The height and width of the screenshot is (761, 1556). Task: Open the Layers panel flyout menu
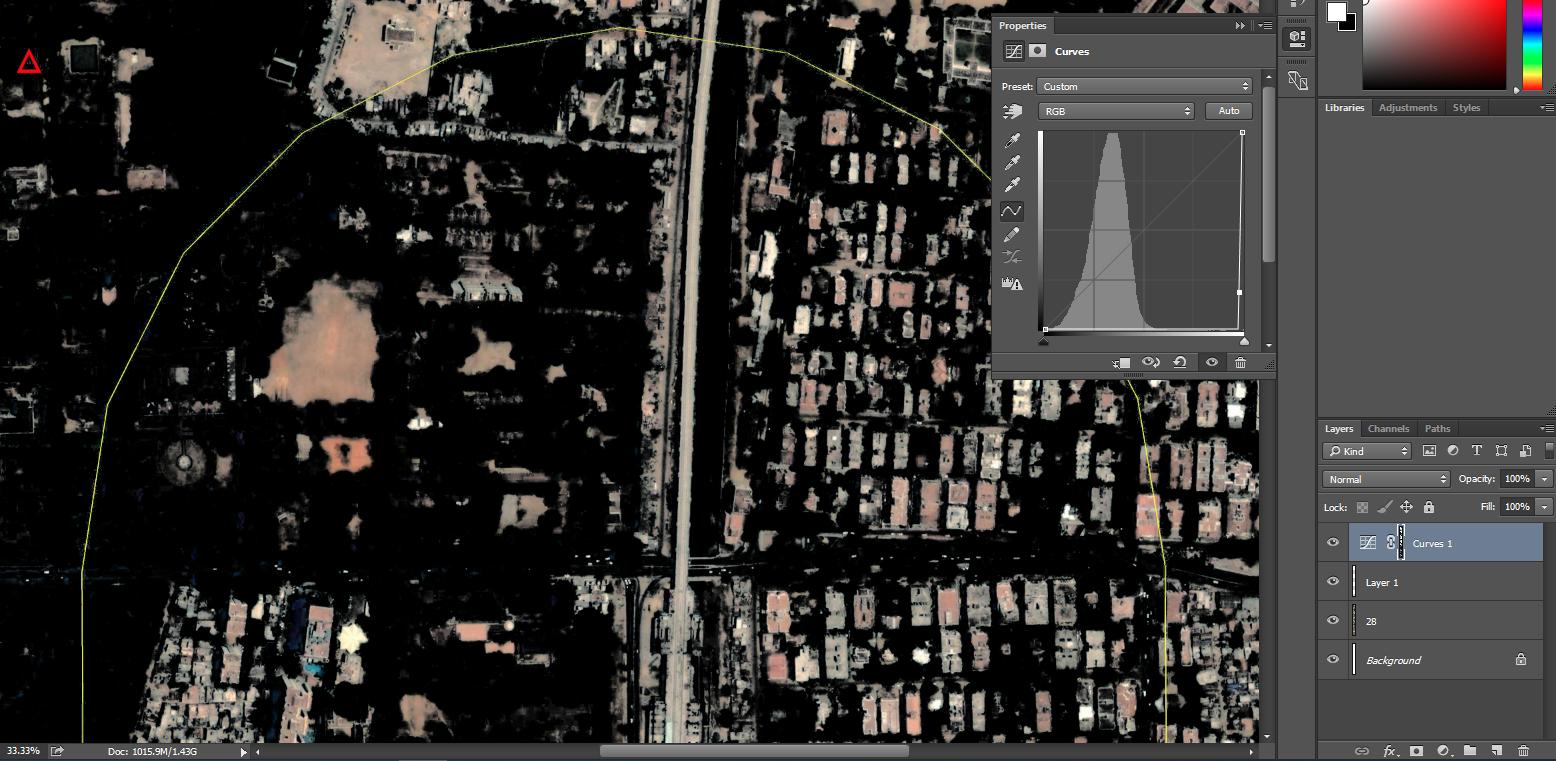coord(1549,428)
